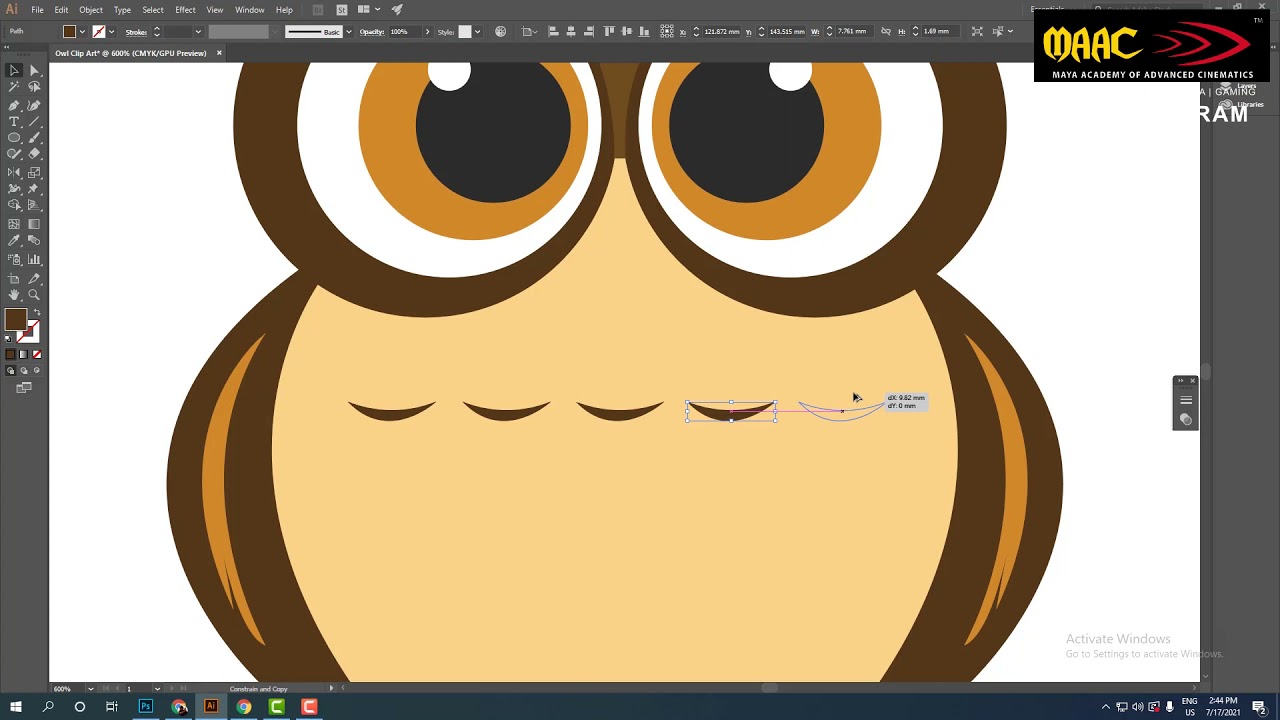The image size is (1280, 720).
Task: Select the Type tool
Action: click(14, 122)
